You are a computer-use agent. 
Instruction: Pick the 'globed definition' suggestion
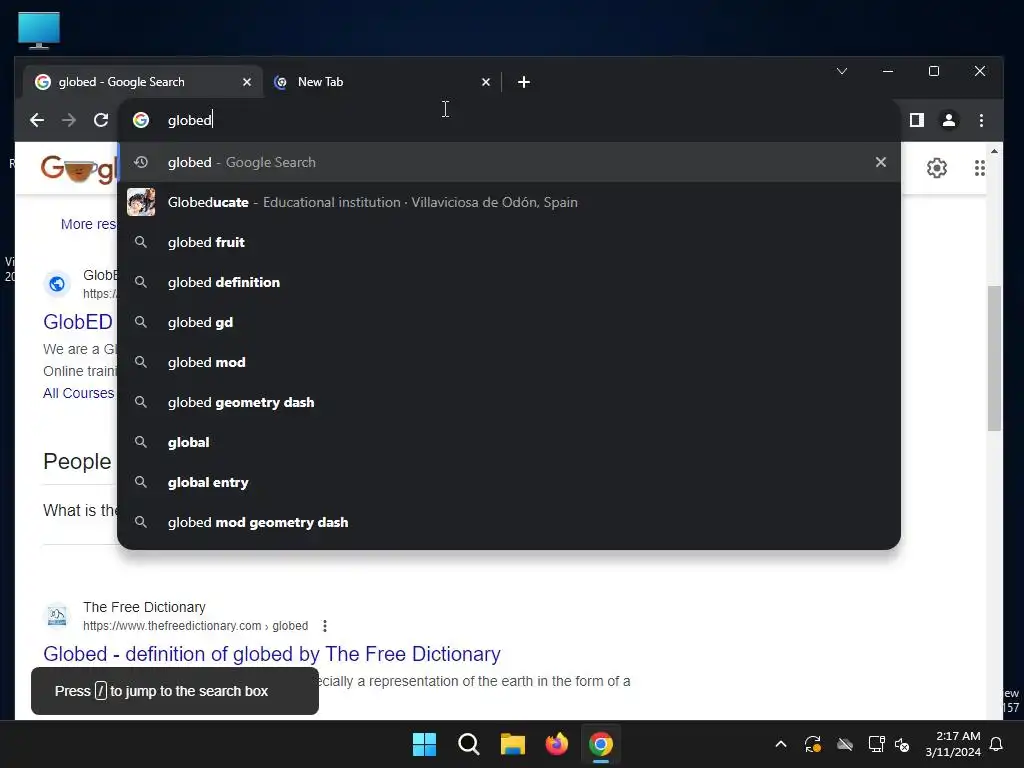pyautogui.click(x=509, y=282)
